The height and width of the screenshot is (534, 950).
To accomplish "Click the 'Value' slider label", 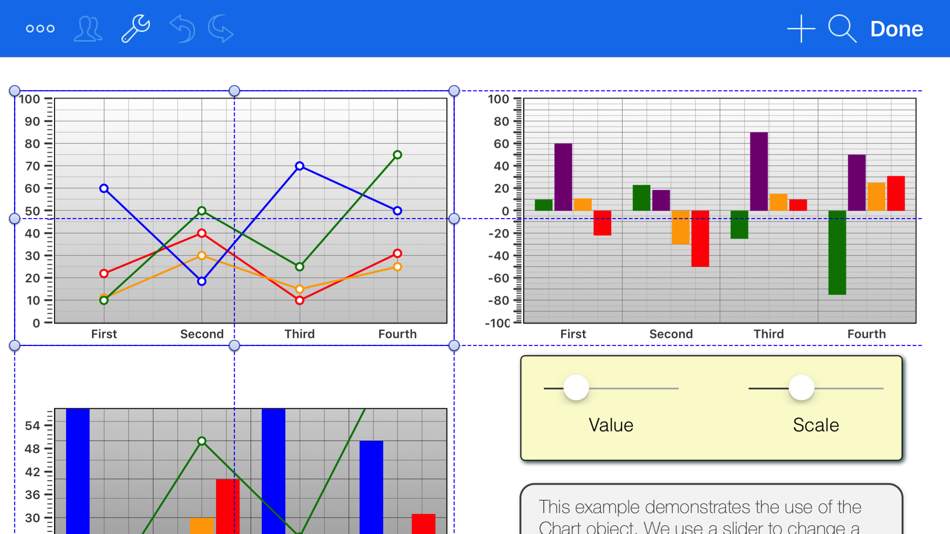I will (611, 425).
